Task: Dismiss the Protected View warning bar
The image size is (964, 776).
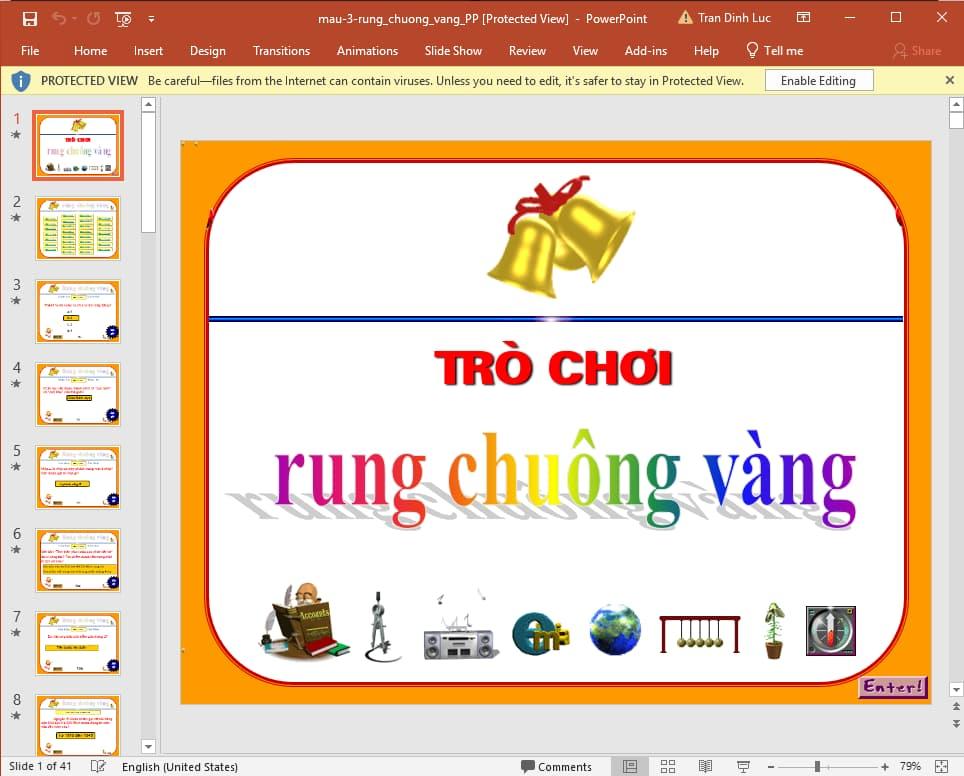Action: [x=949, y=80]
